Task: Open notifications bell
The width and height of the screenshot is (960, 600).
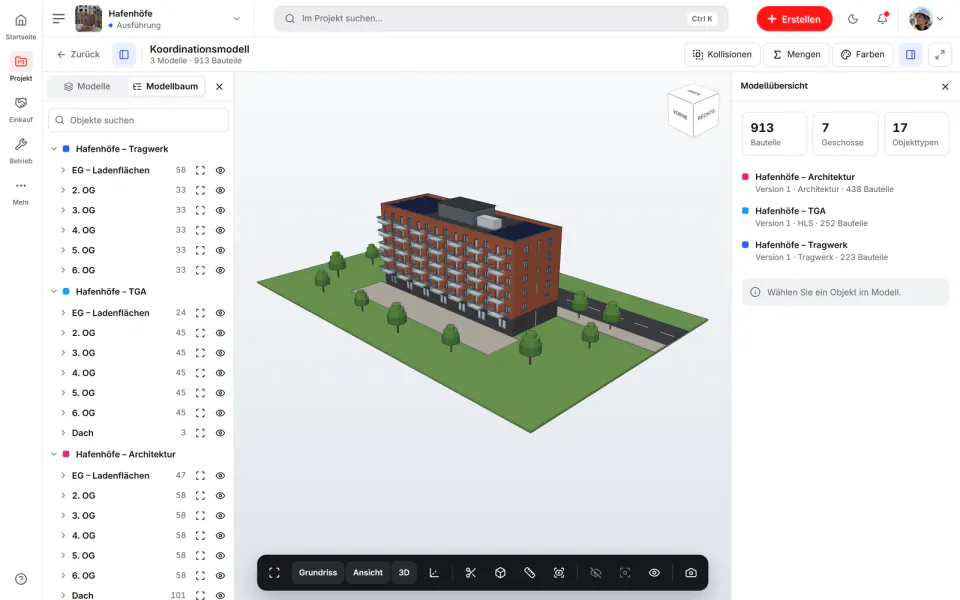Action: tap(882, 18)
